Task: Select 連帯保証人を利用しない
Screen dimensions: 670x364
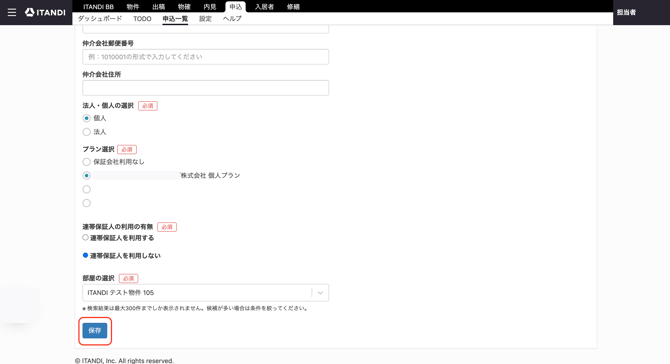Action: click(85, 255)
